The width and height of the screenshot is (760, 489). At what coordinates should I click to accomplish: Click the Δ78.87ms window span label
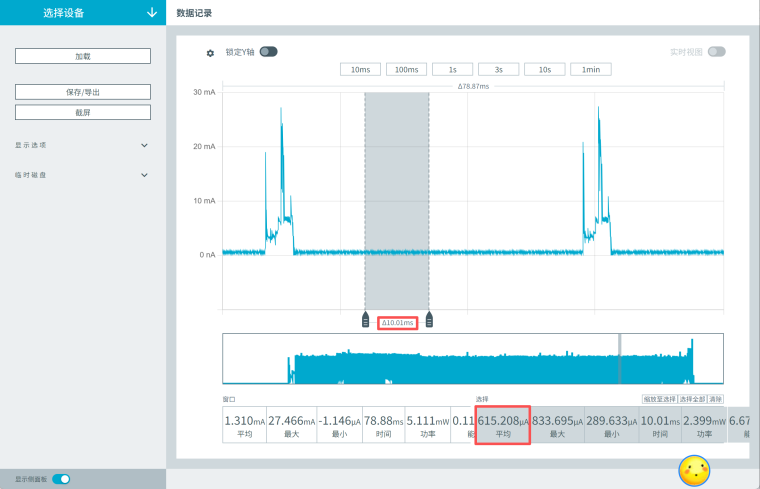474,86
